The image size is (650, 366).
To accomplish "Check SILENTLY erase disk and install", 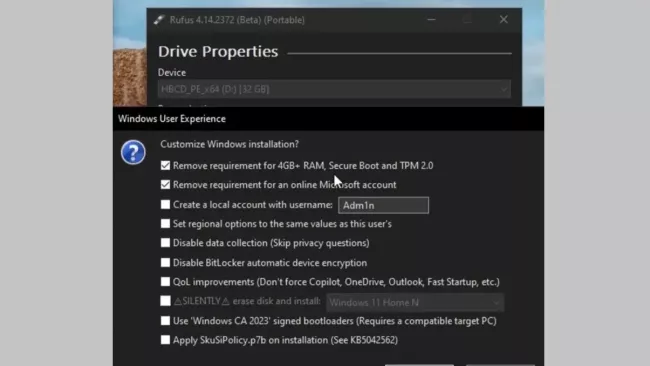I will (x=165, y=301).
